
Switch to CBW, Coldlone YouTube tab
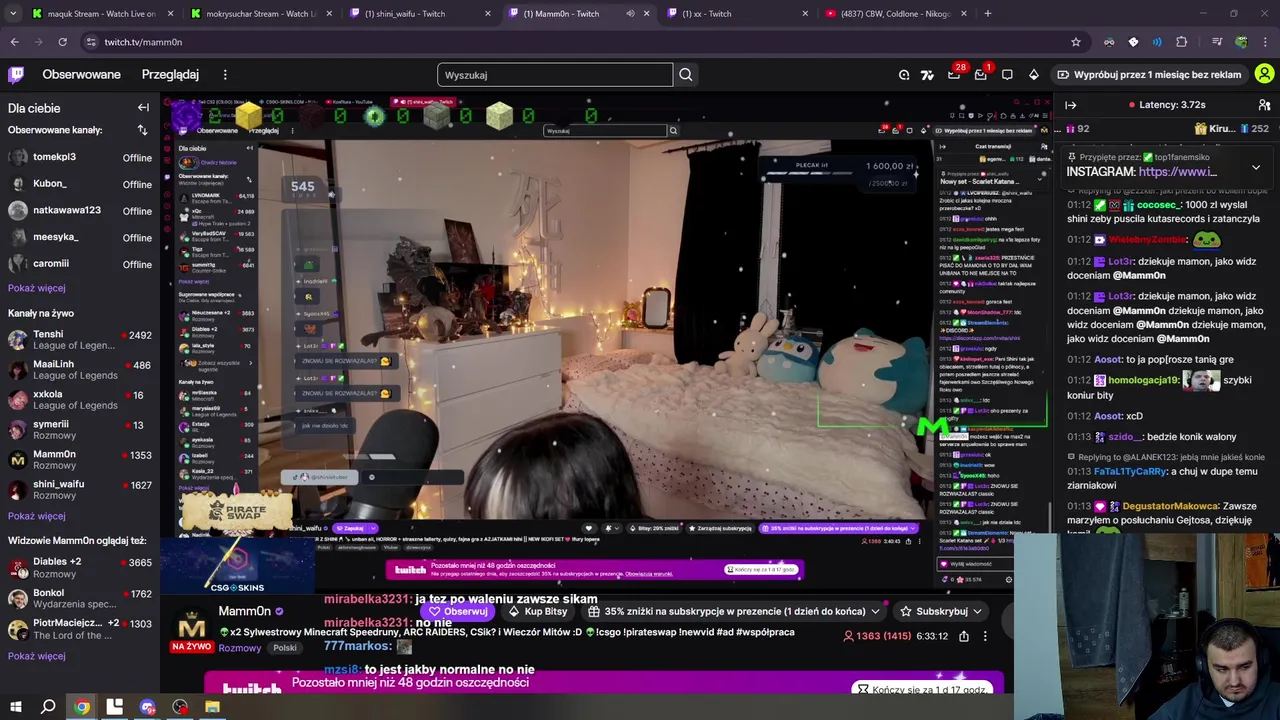896,14
